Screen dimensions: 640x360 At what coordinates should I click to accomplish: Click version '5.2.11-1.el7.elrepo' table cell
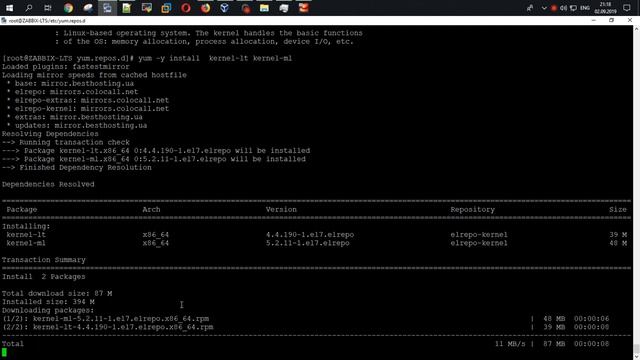[308, 243]
